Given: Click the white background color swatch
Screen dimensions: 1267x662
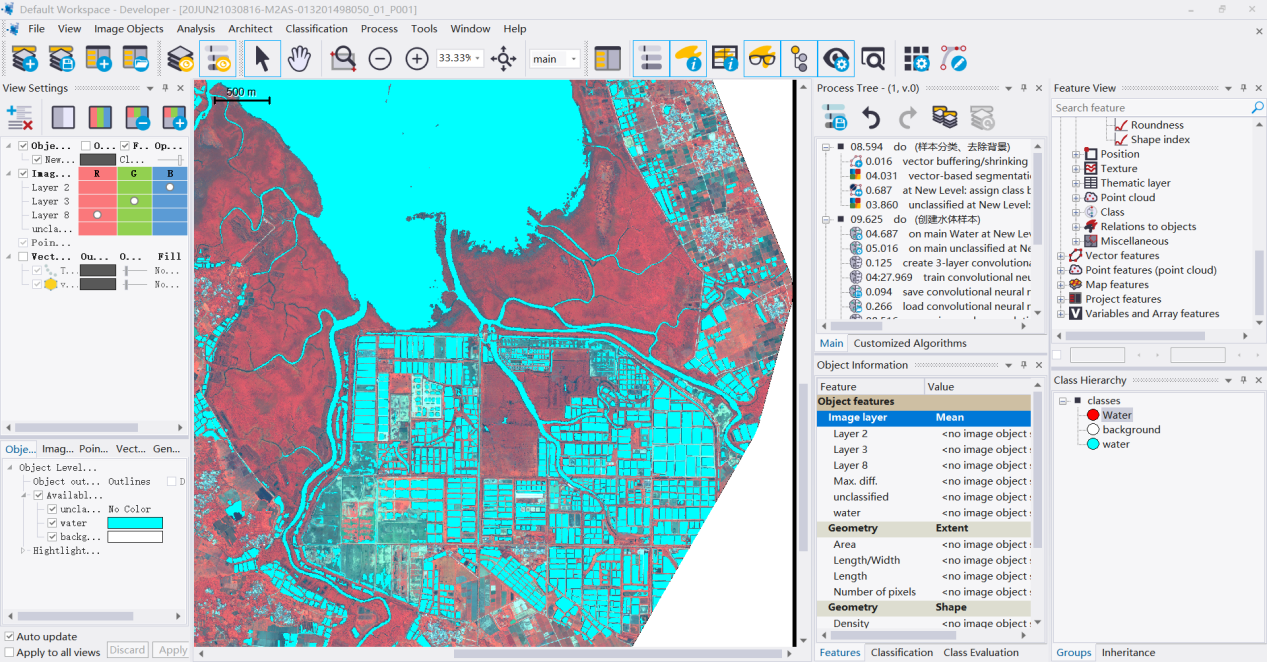Looking at the screenshot, I should [x=135, y=537].
